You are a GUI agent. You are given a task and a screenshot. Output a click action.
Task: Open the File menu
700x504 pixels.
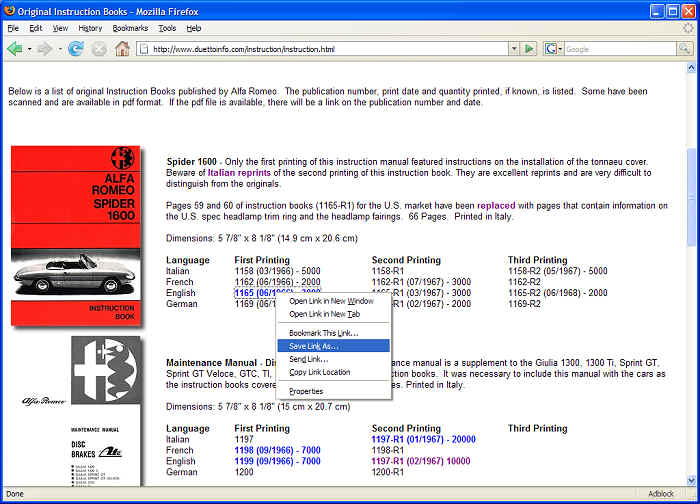click(13, 28)
